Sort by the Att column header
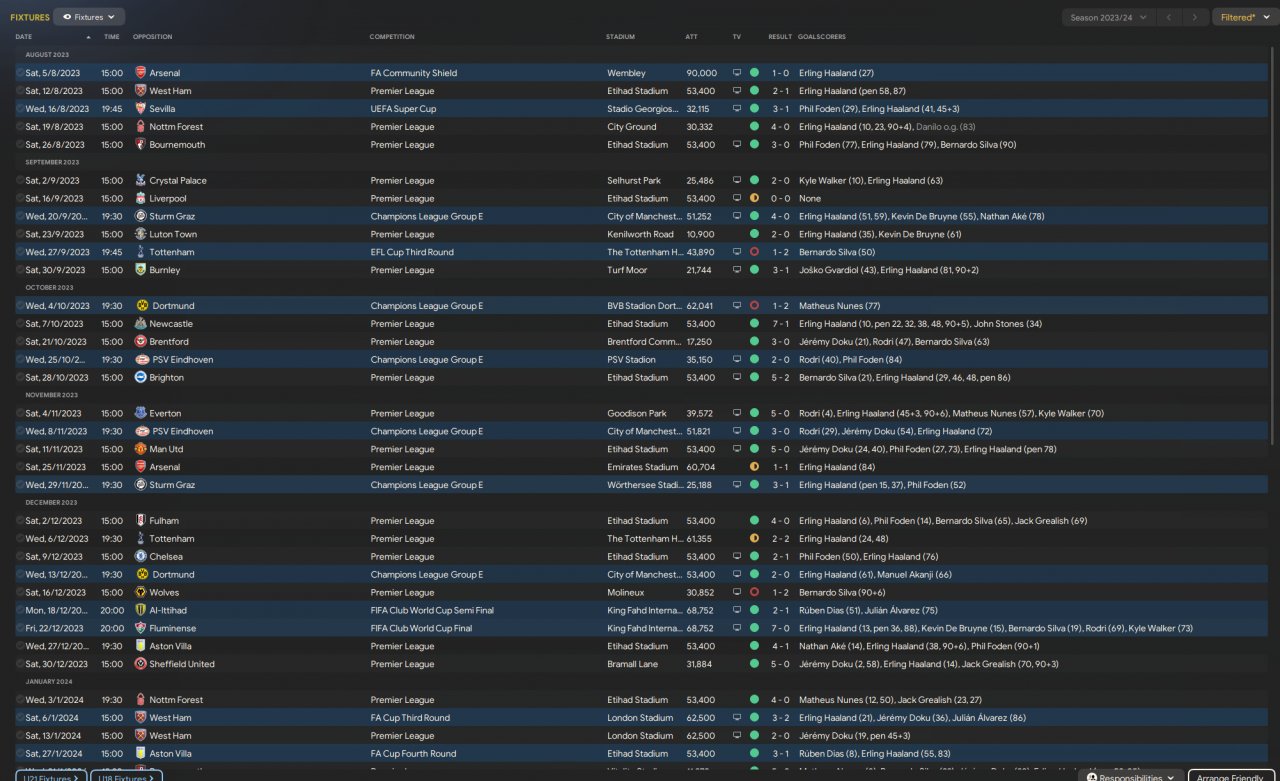Image resolution: width=1280 pixels, height=781 pixels. (692, 37)
